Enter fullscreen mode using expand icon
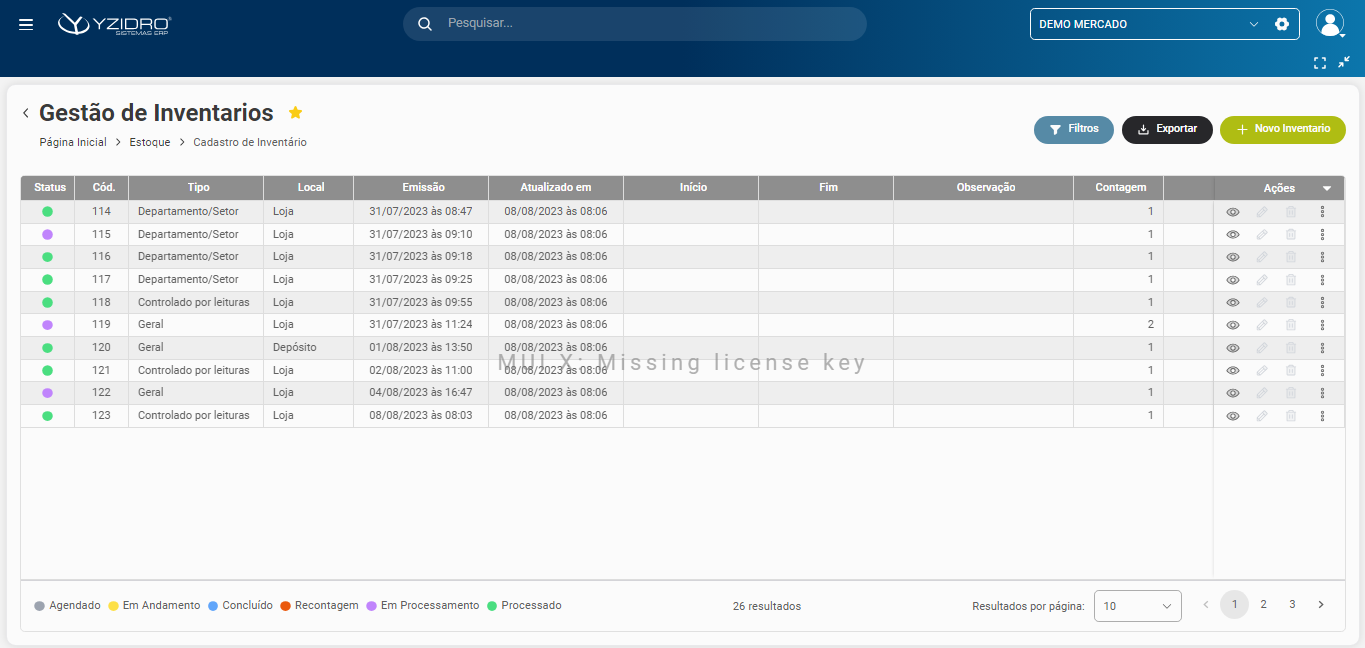The width and height of the screenshot is (1365, 648). click(1320, 62)
